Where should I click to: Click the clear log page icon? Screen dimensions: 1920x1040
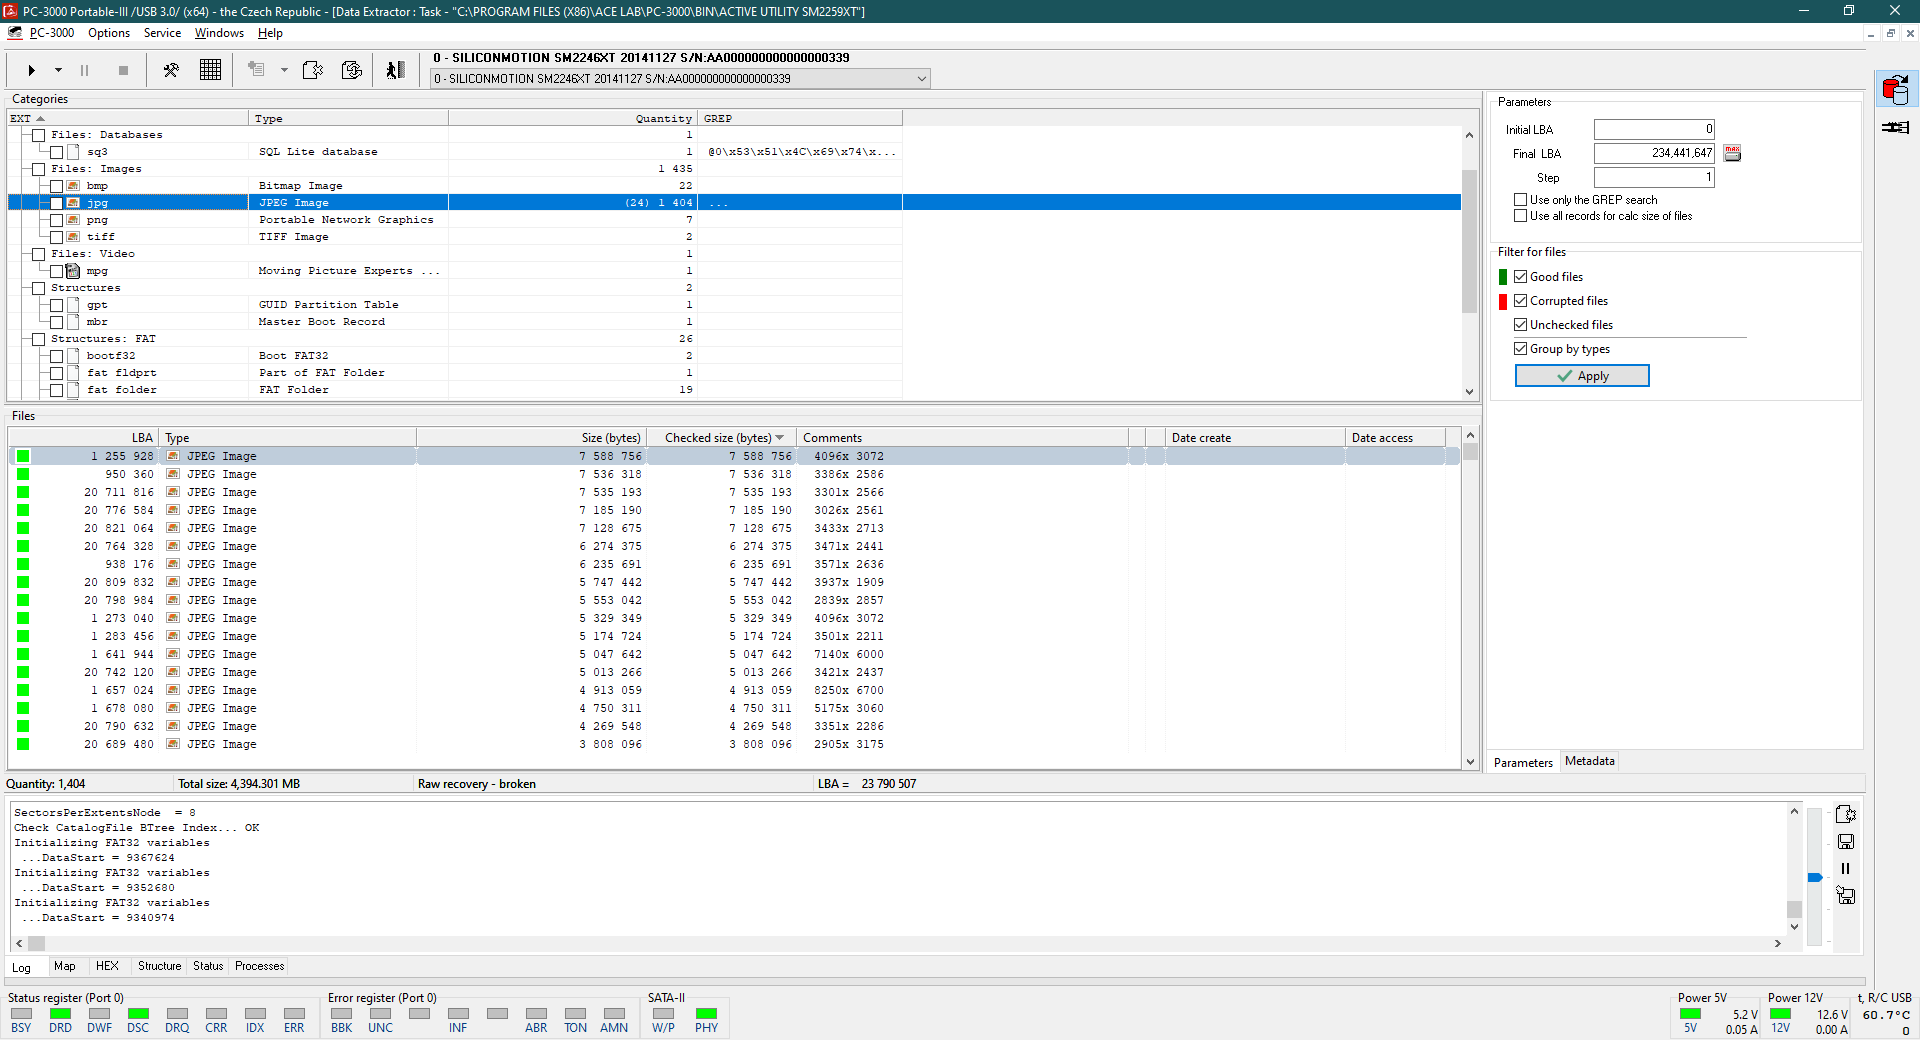coord(1846,814)
